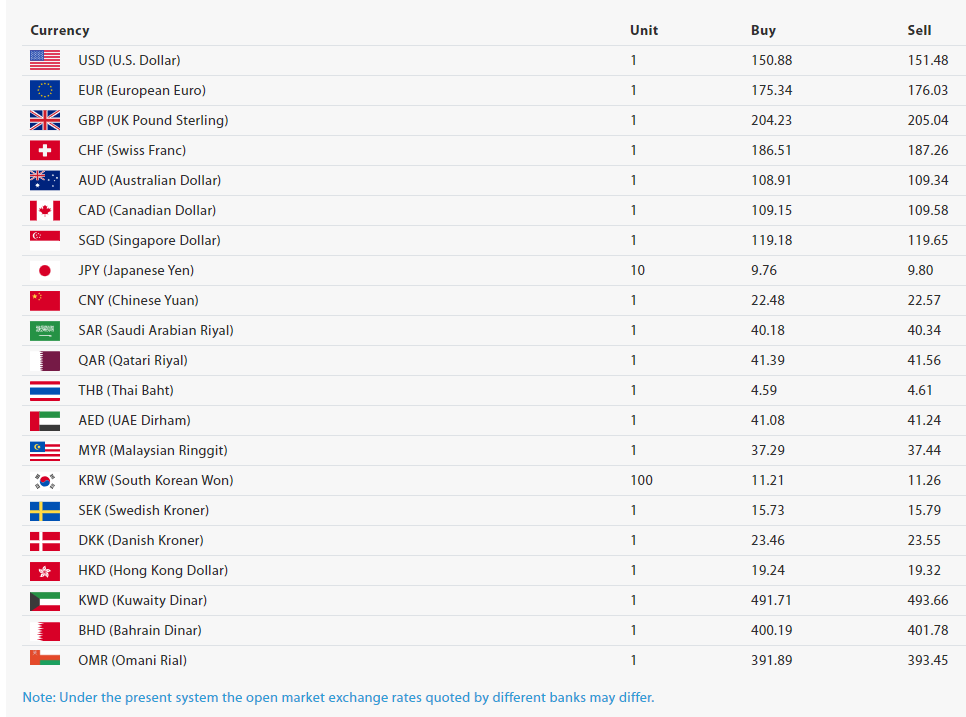Click the note about open market exchange rates
966x717 pixels.
338,697
